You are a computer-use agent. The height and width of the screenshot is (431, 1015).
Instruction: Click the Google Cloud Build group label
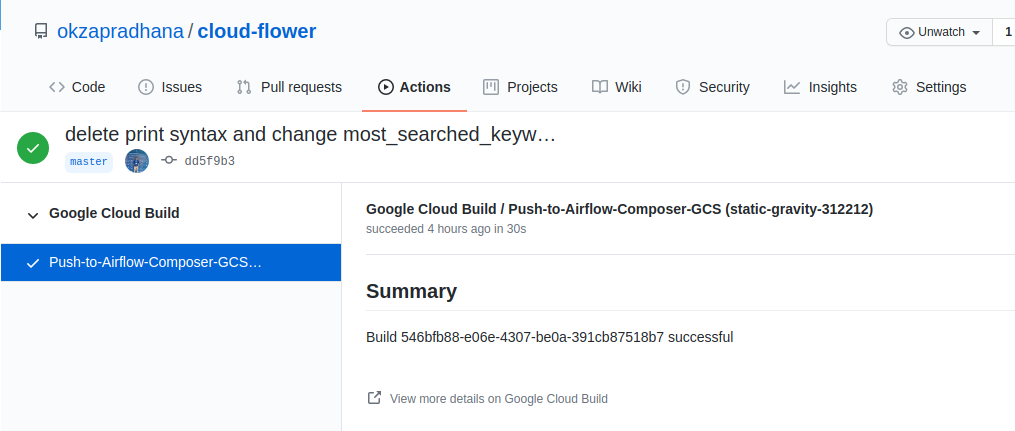click(x=115, y=213)
